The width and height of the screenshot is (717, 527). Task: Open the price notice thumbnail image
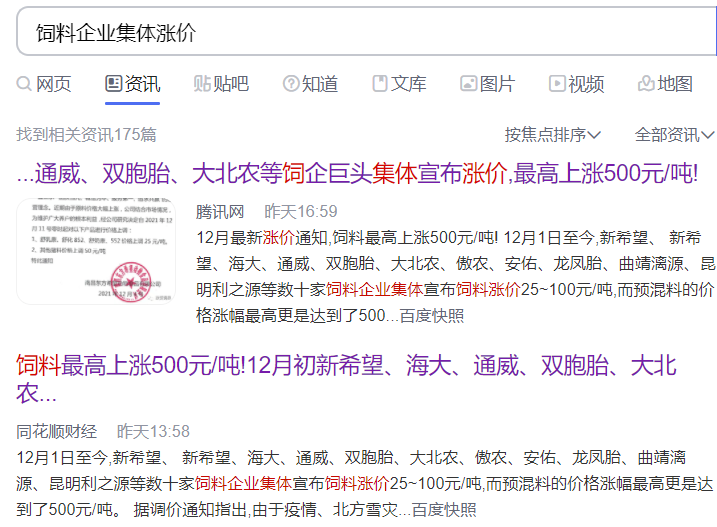tap(96, 251)
